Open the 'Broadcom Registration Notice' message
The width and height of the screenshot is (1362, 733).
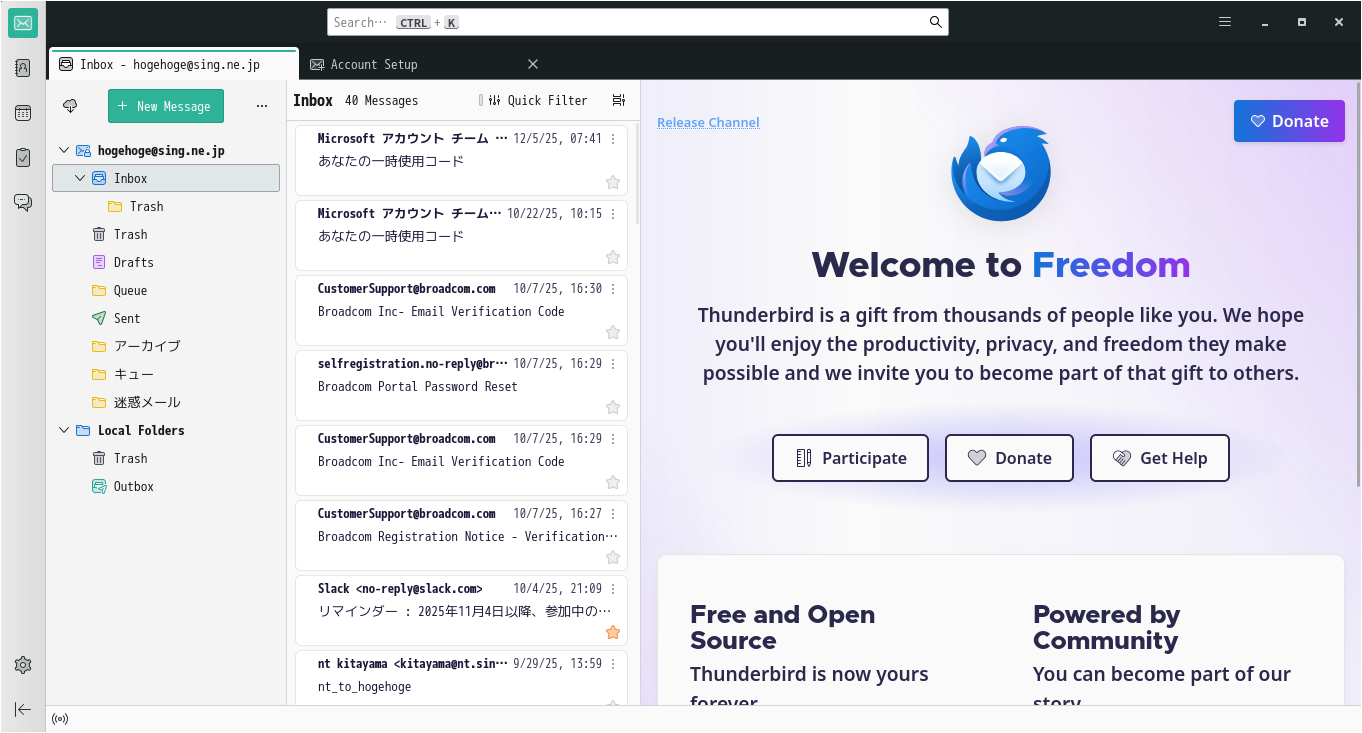coord(461,535)
